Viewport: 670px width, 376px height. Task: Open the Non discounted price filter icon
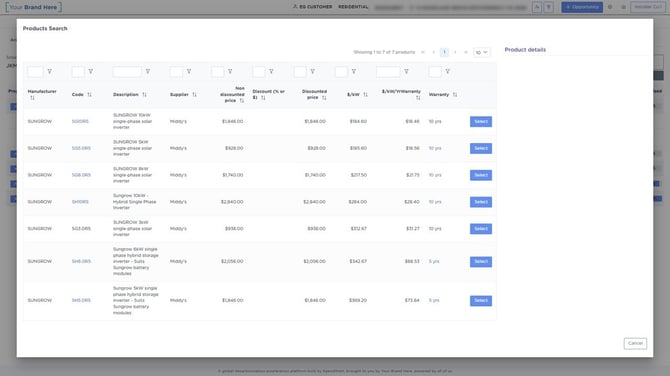pos(230,71)
